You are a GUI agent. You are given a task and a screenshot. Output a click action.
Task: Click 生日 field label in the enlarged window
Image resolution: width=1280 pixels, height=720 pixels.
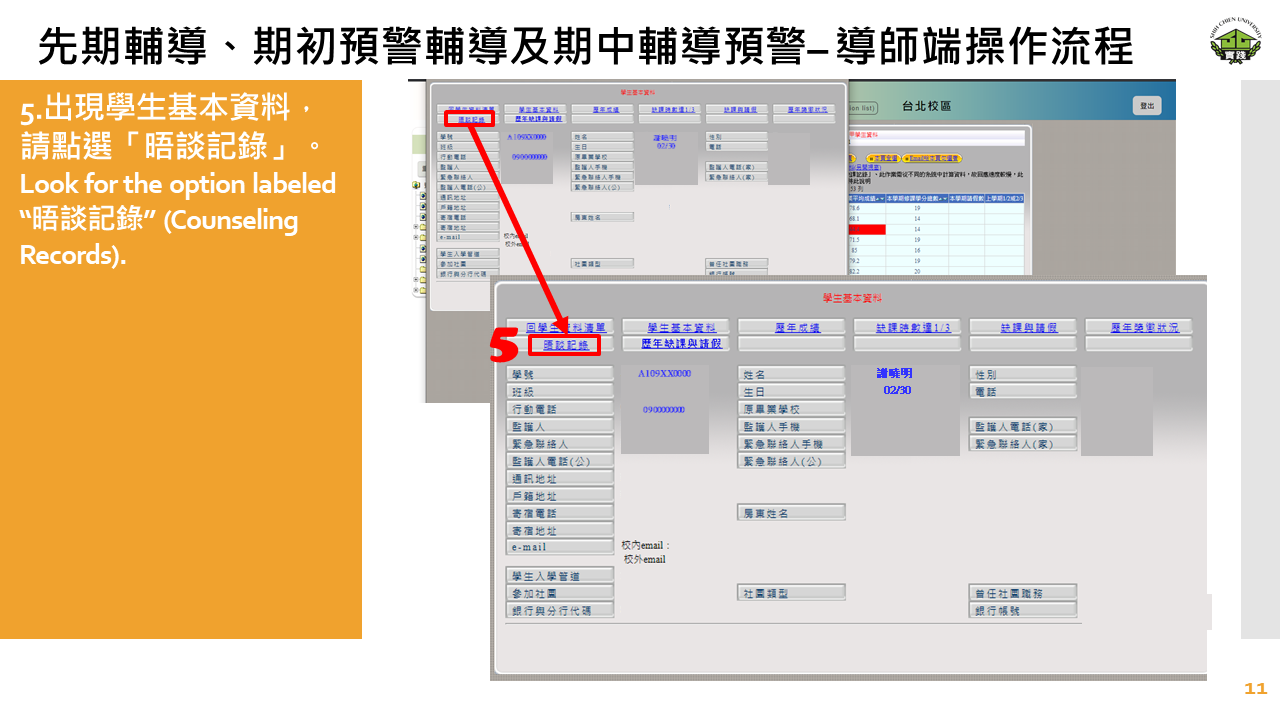[x=792, y=391]
